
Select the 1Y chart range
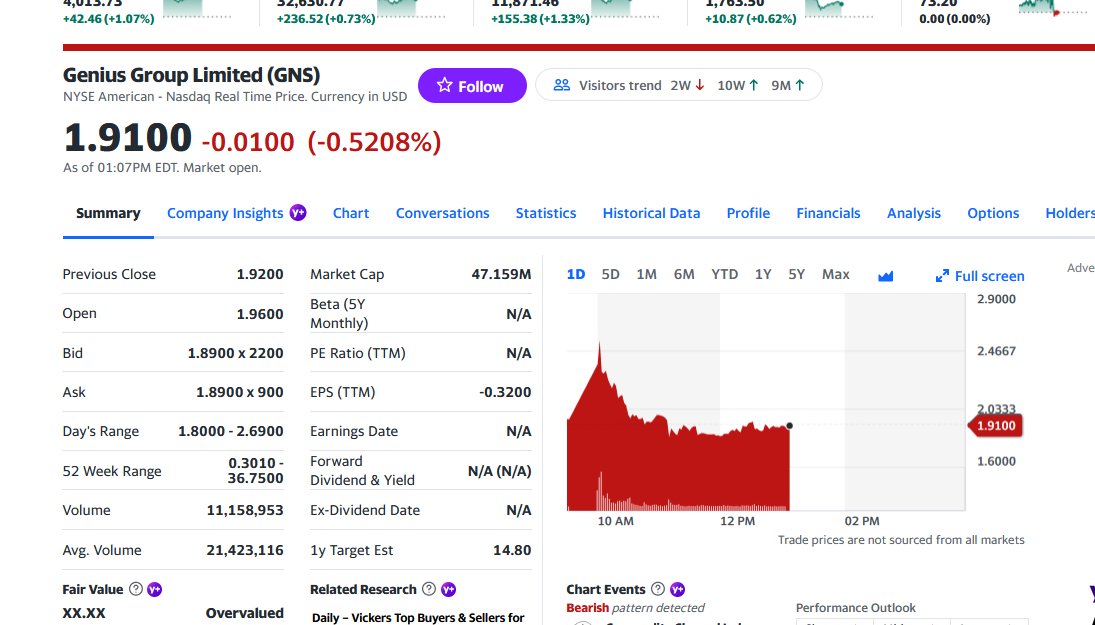pyautogui.click(x=763, y=274)
